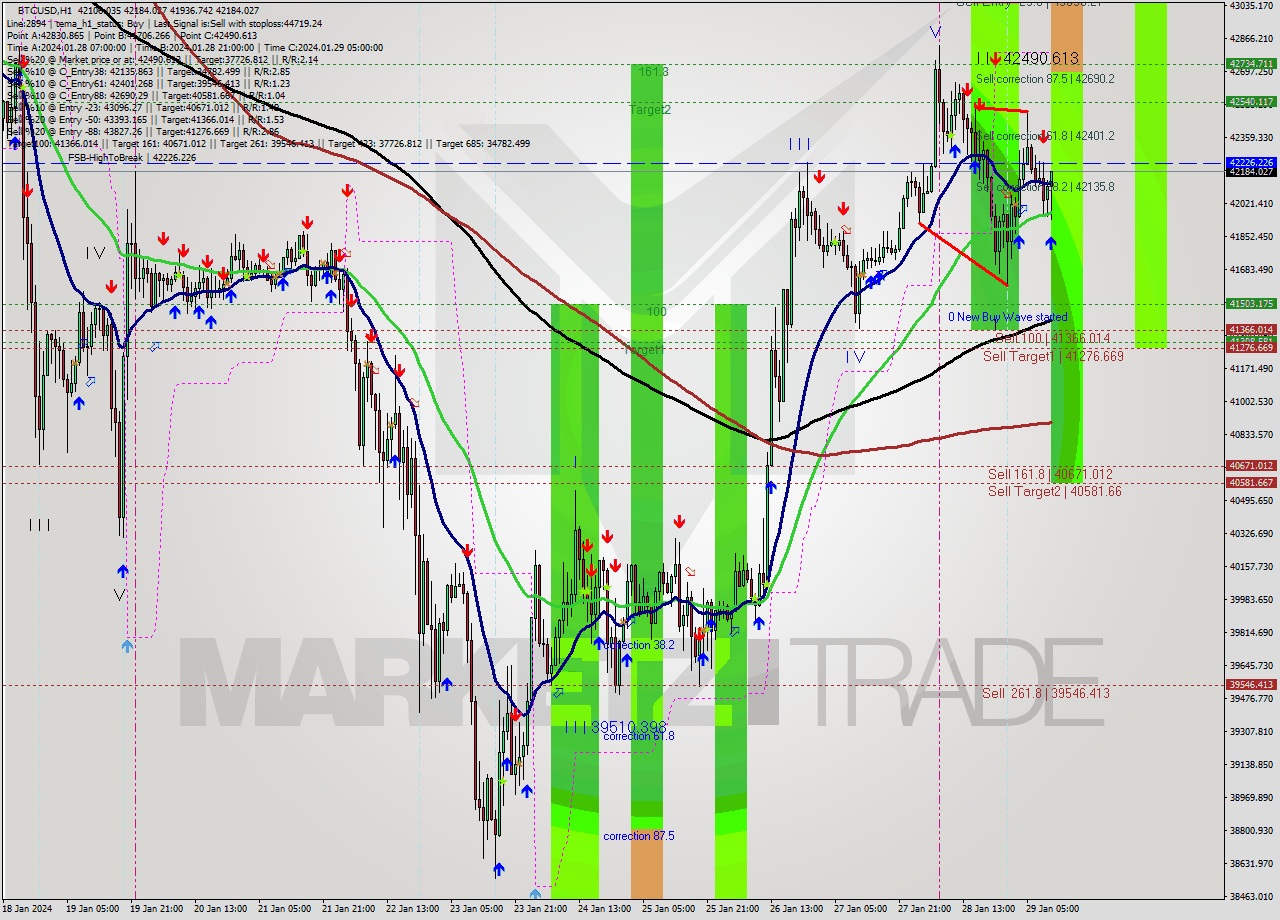Click the 41002.530 price axis value
This screenshot has height=920, width=1280.
(1250, 401)
